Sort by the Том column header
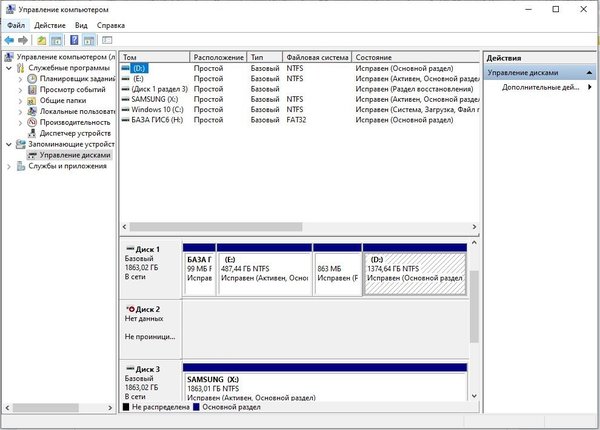The image size is (600, 430). pyautogui.click(x=155, y=57)
